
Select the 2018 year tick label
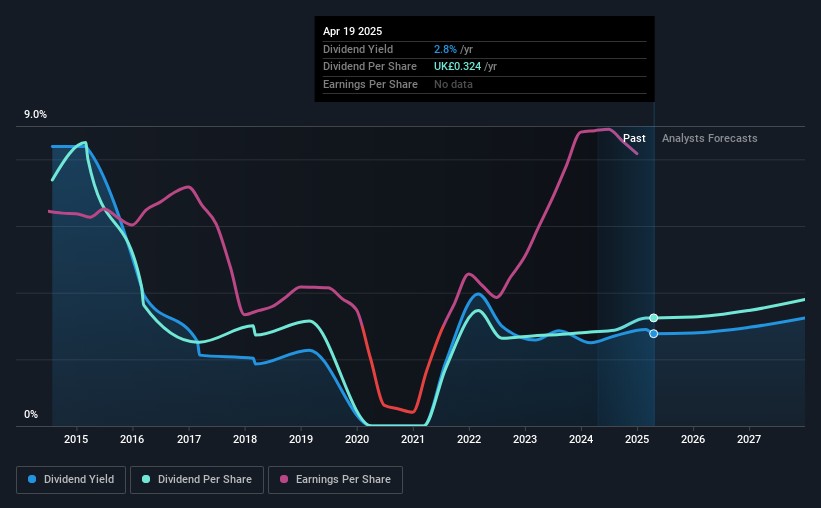245,439
